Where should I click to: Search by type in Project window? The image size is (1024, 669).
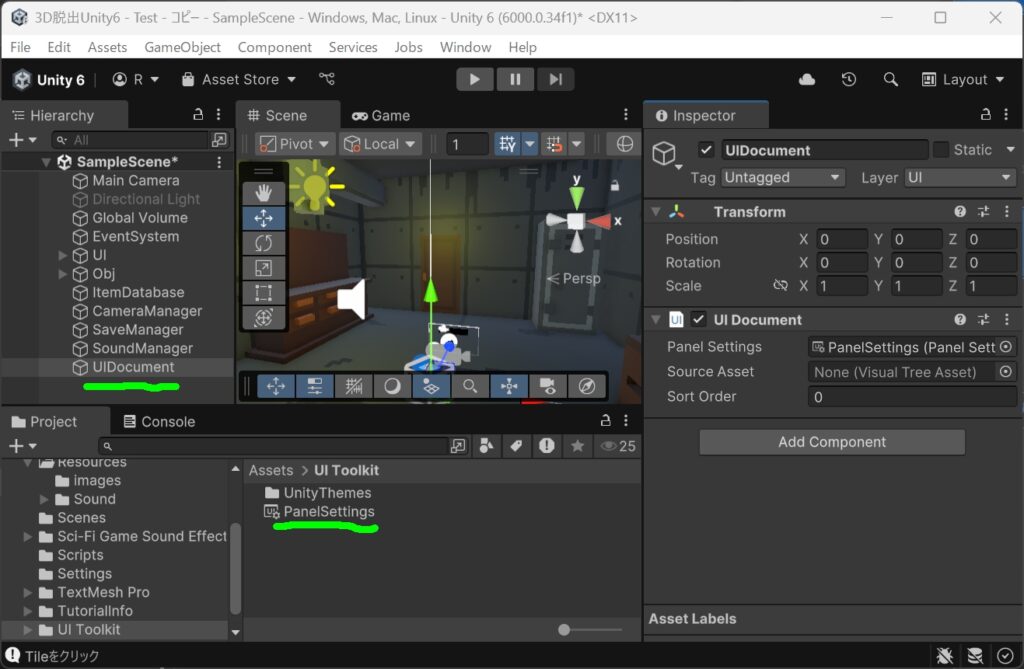point(487,446)
